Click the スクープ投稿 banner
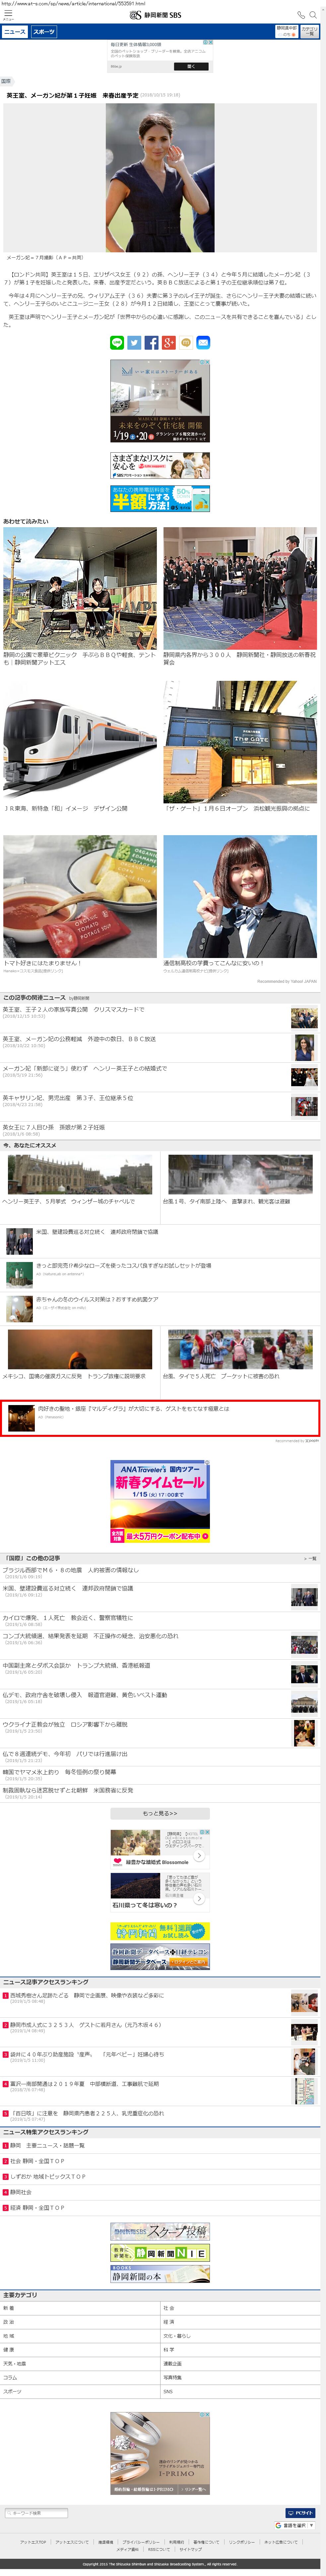326x2576 pixels. 160,2231
